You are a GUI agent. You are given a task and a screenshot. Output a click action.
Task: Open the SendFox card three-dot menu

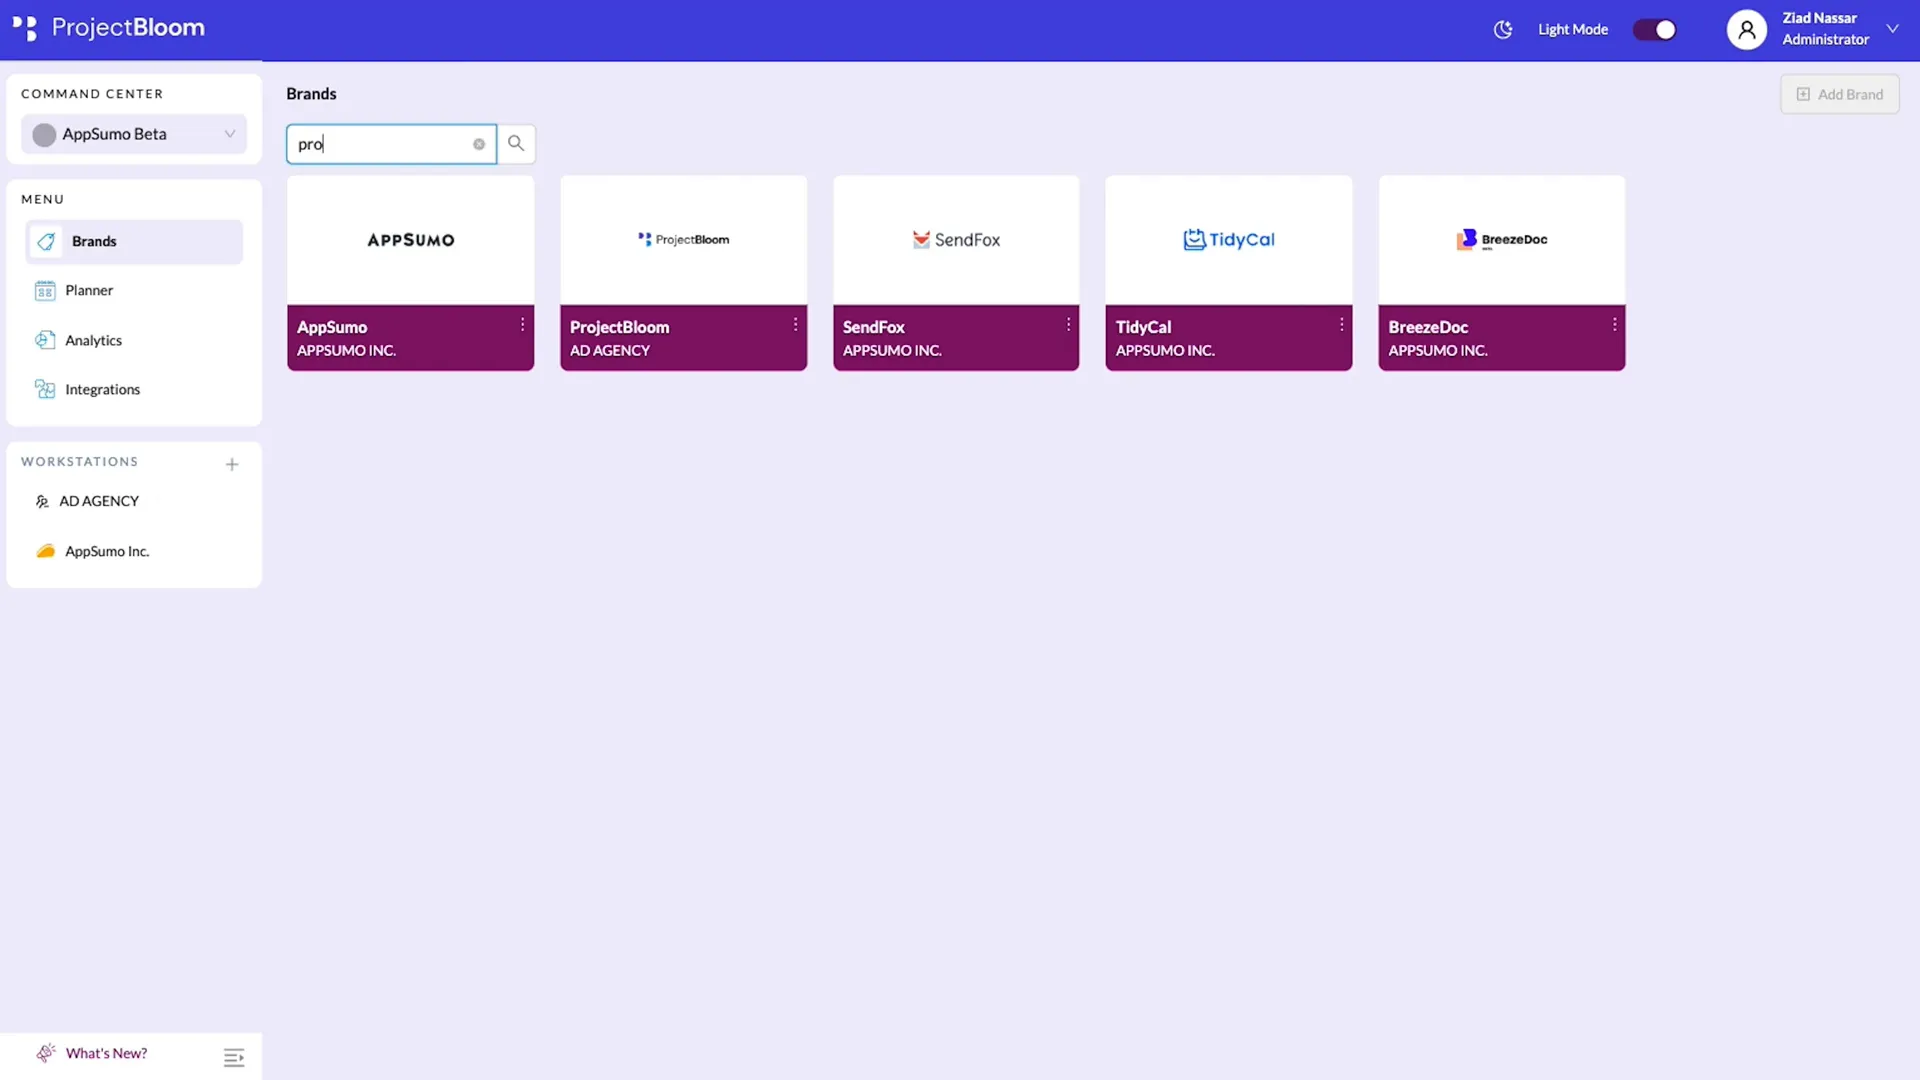point(1068,325)
